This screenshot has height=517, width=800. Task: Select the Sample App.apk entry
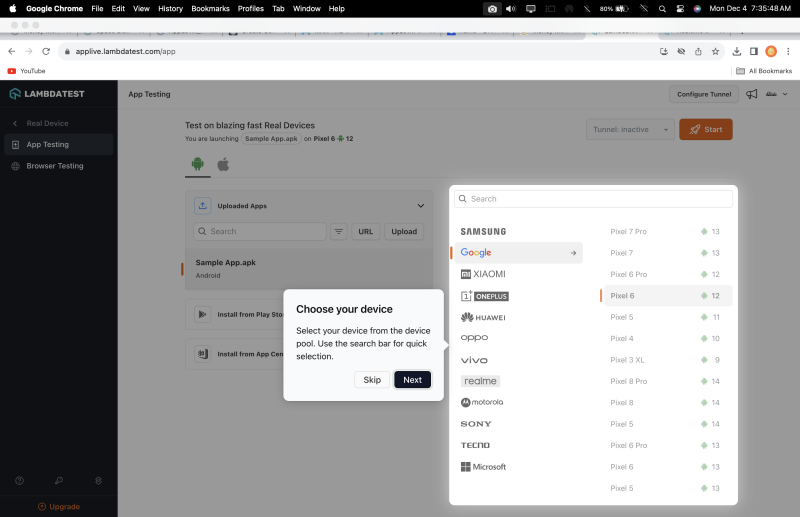(x=309, y=269)
